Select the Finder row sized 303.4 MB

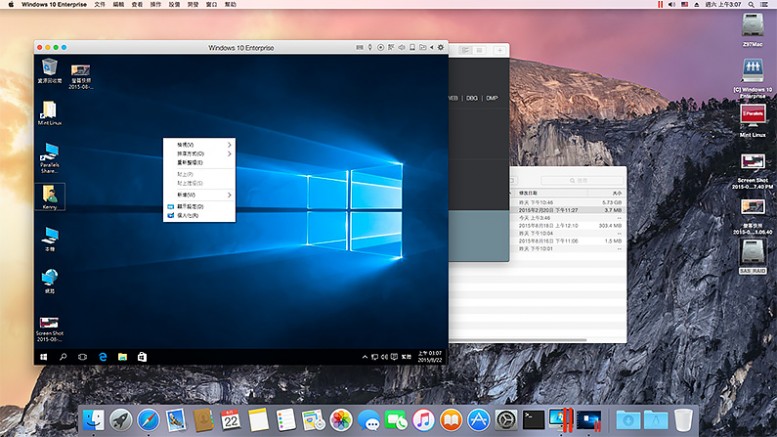[x=567, y=225]
